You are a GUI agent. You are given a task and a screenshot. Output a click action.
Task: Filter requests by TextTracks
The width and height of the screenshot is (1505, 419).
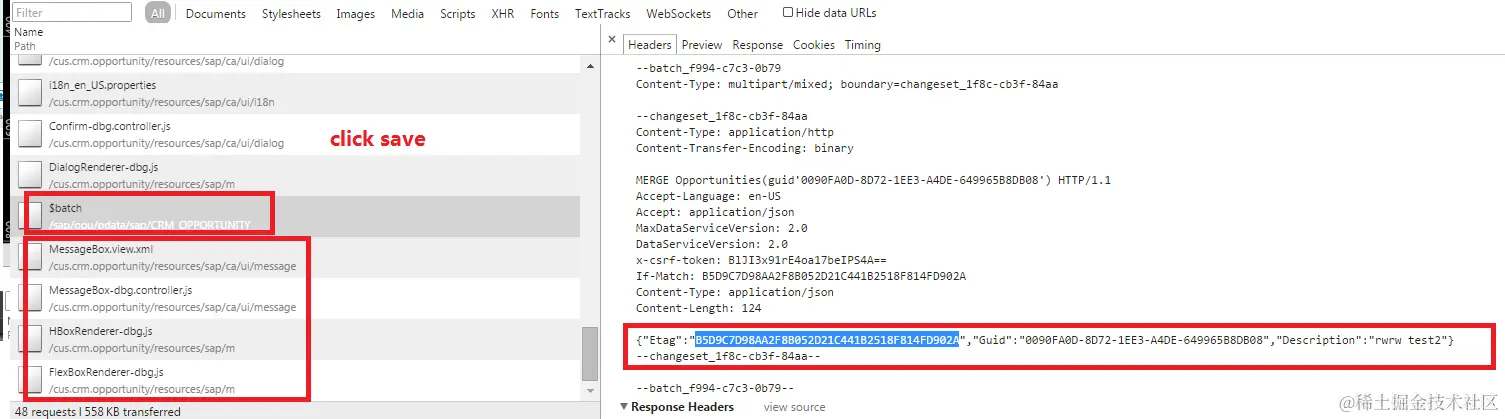pyautogui.click(x=603, y=14)
